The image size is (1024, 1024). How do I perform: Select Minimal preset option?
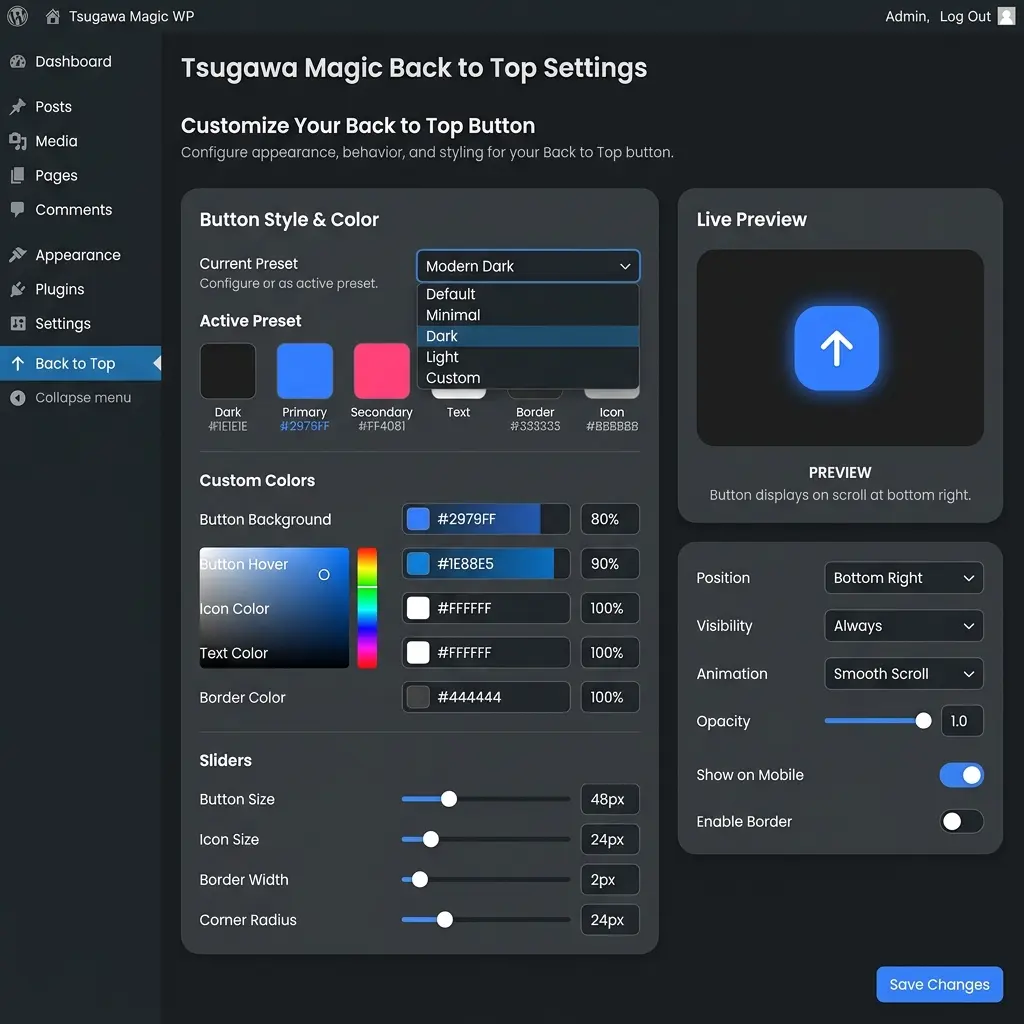[x=528, y=315]
